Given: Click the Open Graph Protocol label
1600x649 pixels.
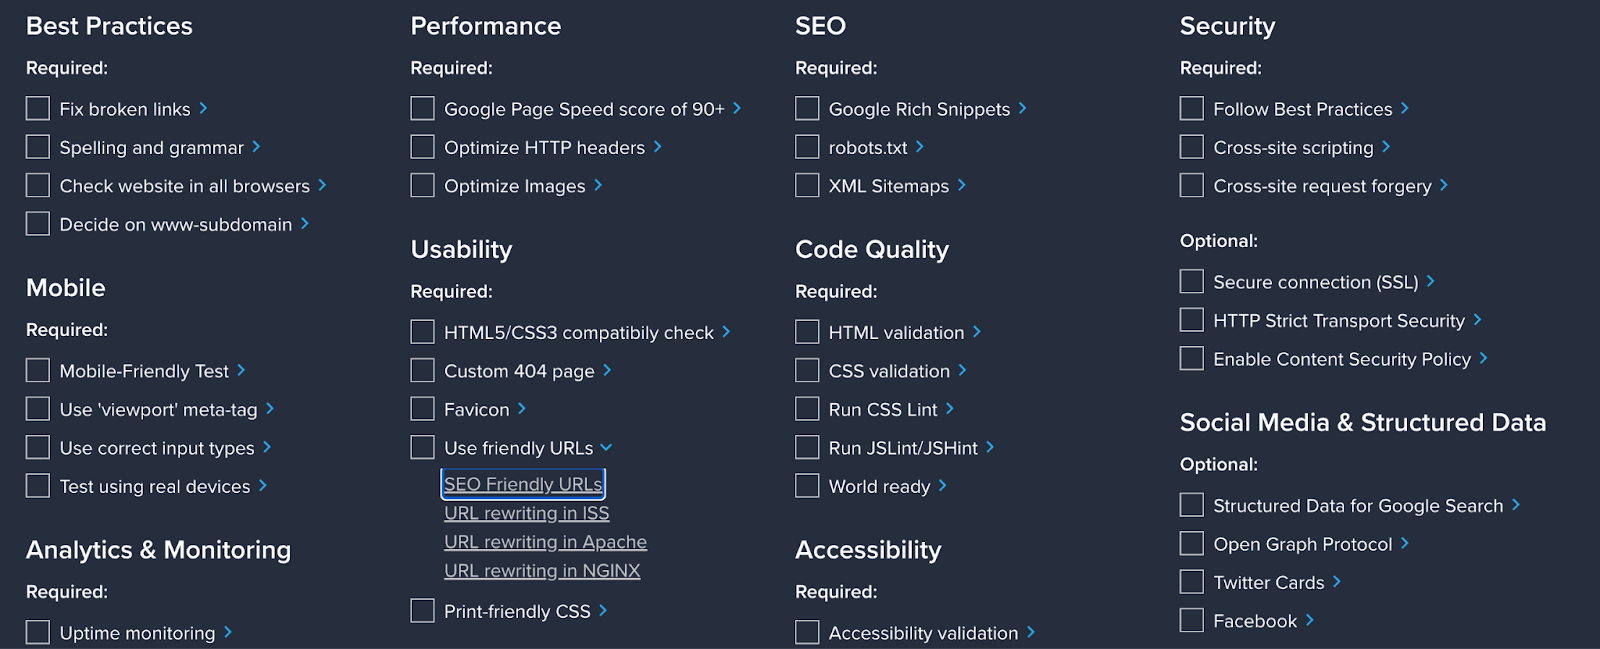Looking at the screenshot, I should 1303,545.
